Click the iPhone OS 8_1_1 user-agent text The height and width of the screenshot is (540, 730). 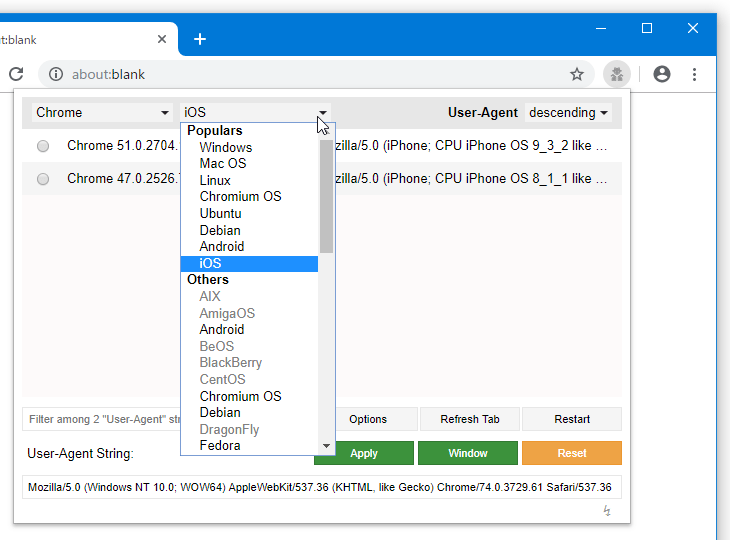pos(471,179)
